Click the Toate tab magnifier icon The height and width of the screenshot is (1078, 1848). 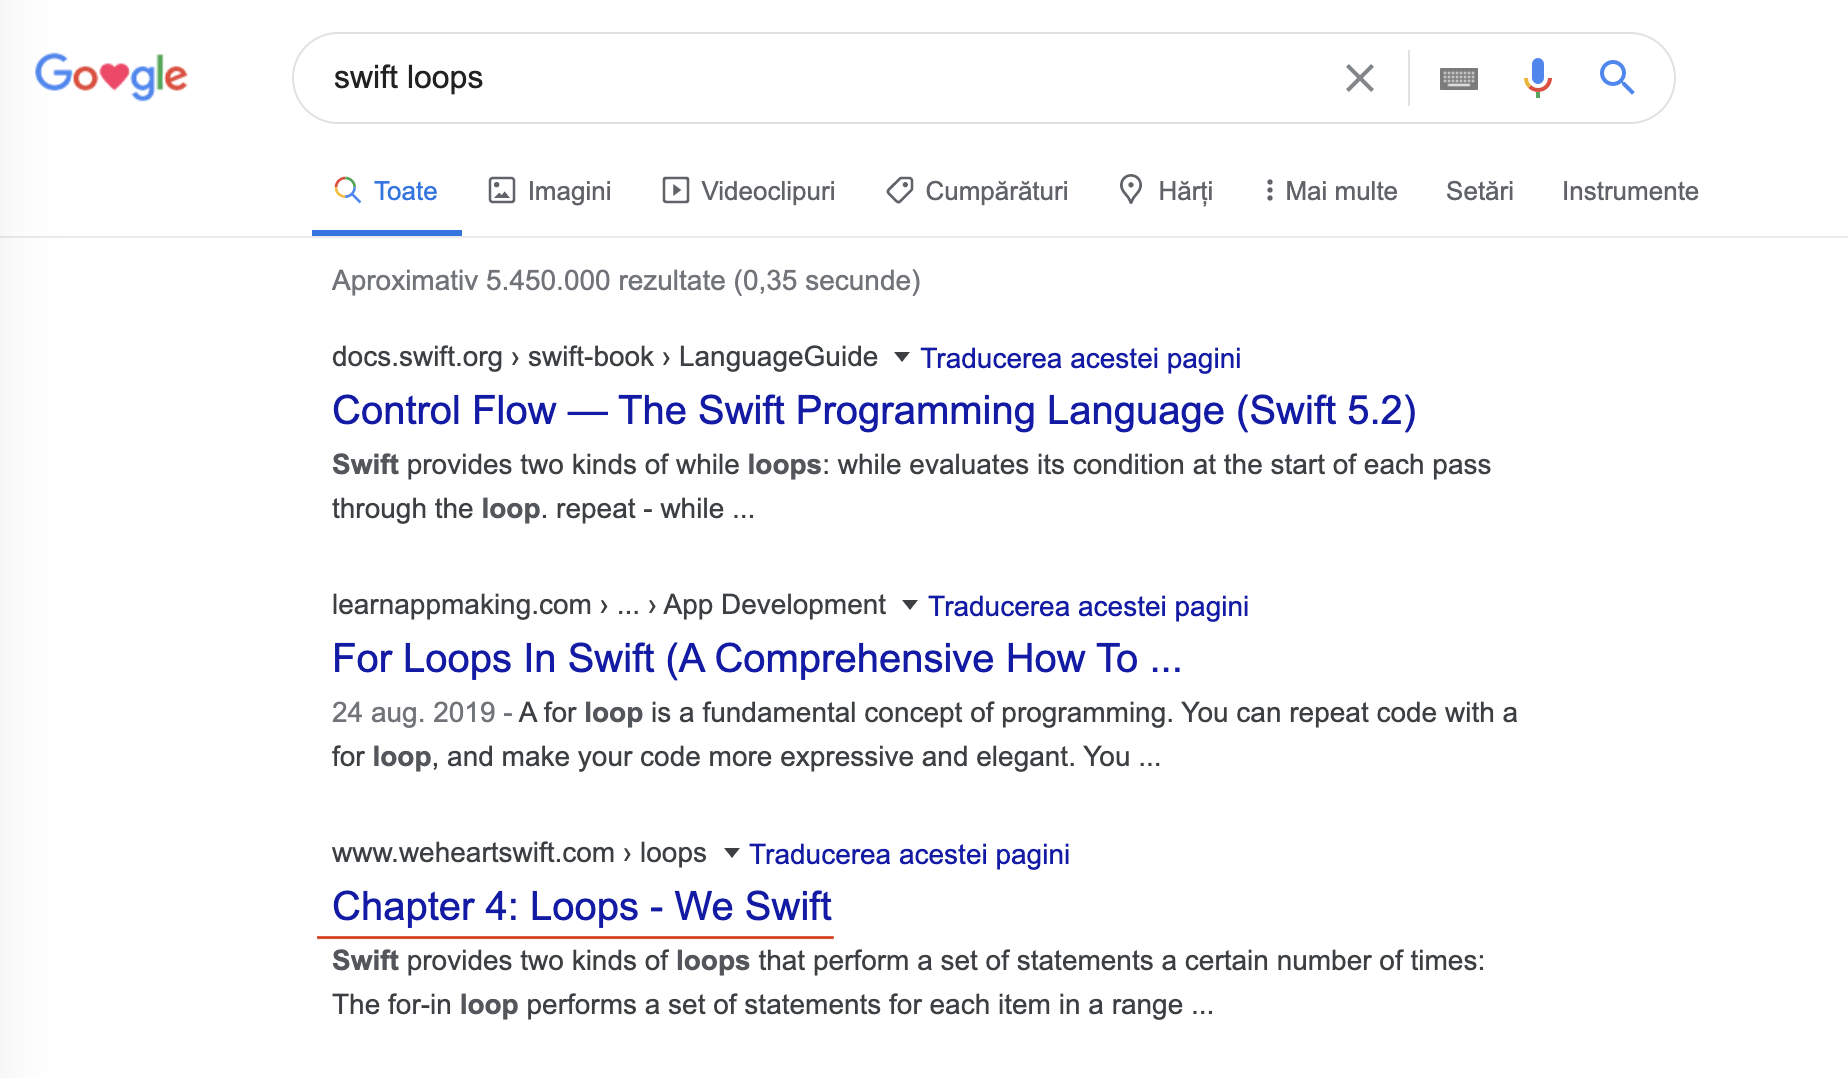tap(347, 190)
